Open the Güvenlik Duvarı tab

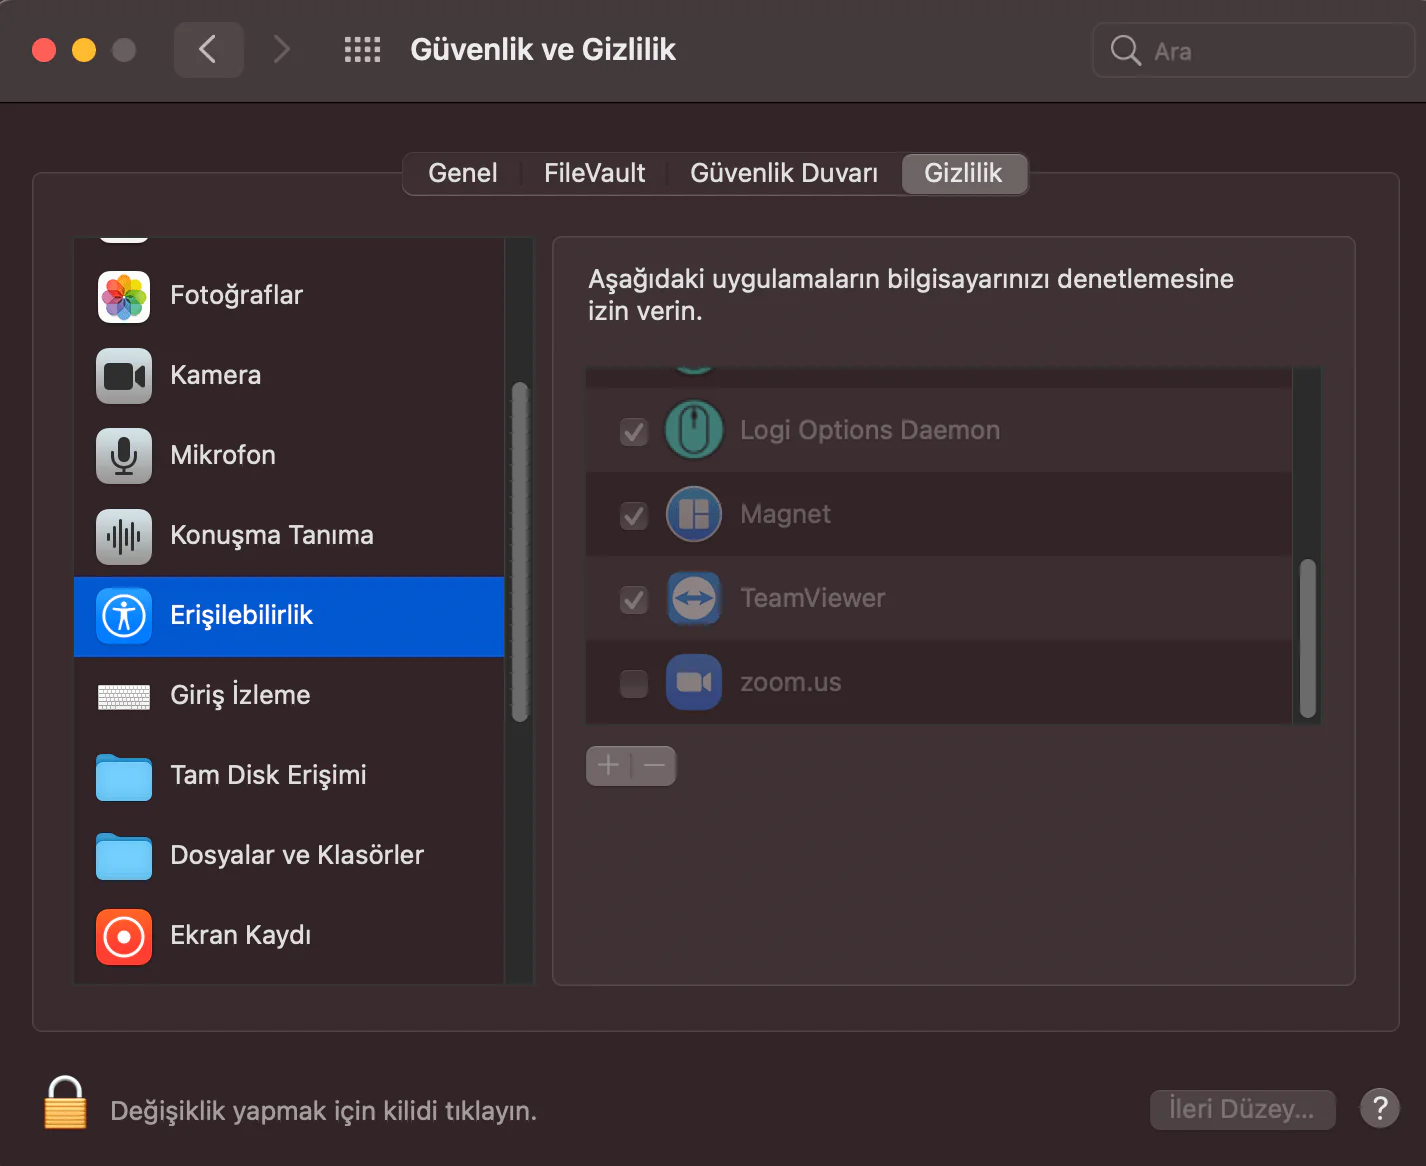[784, 173]
